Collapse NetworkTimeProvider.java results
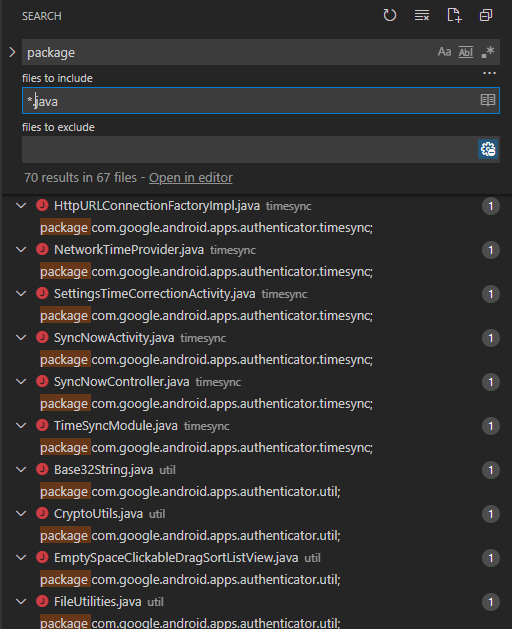 21,250
